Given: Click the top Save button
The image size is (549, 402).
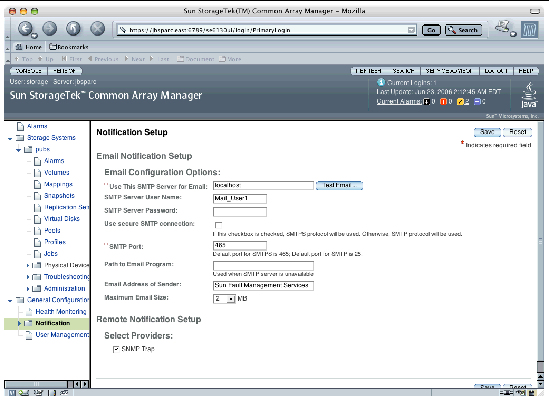Looking at the screenshot, I should (487, 132).
